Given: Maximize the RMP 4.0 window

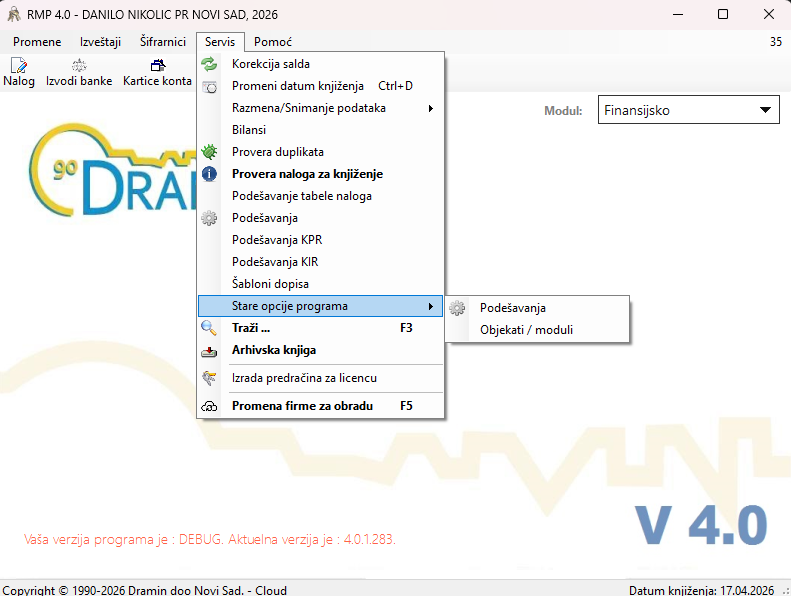Looking at the screenshot, I should (723, 14).
